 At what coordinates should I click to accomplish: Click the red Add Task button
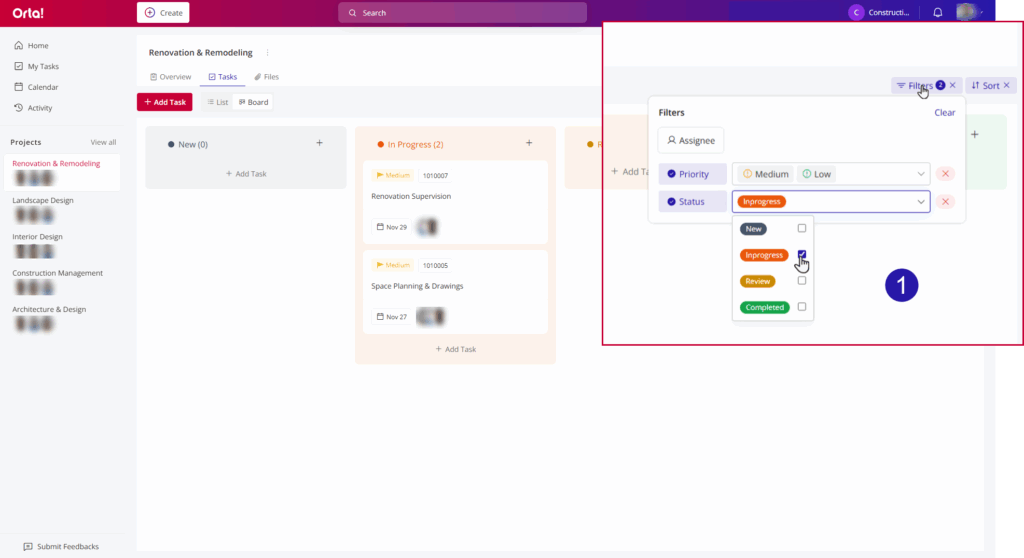point(164,102)
